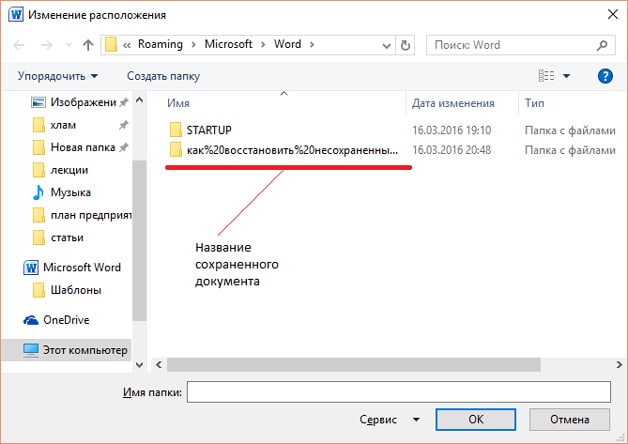Image resolution: width=628 pixels, height=444 pixels.
Task: Click Создать папку button
Action: click(163, 76)
